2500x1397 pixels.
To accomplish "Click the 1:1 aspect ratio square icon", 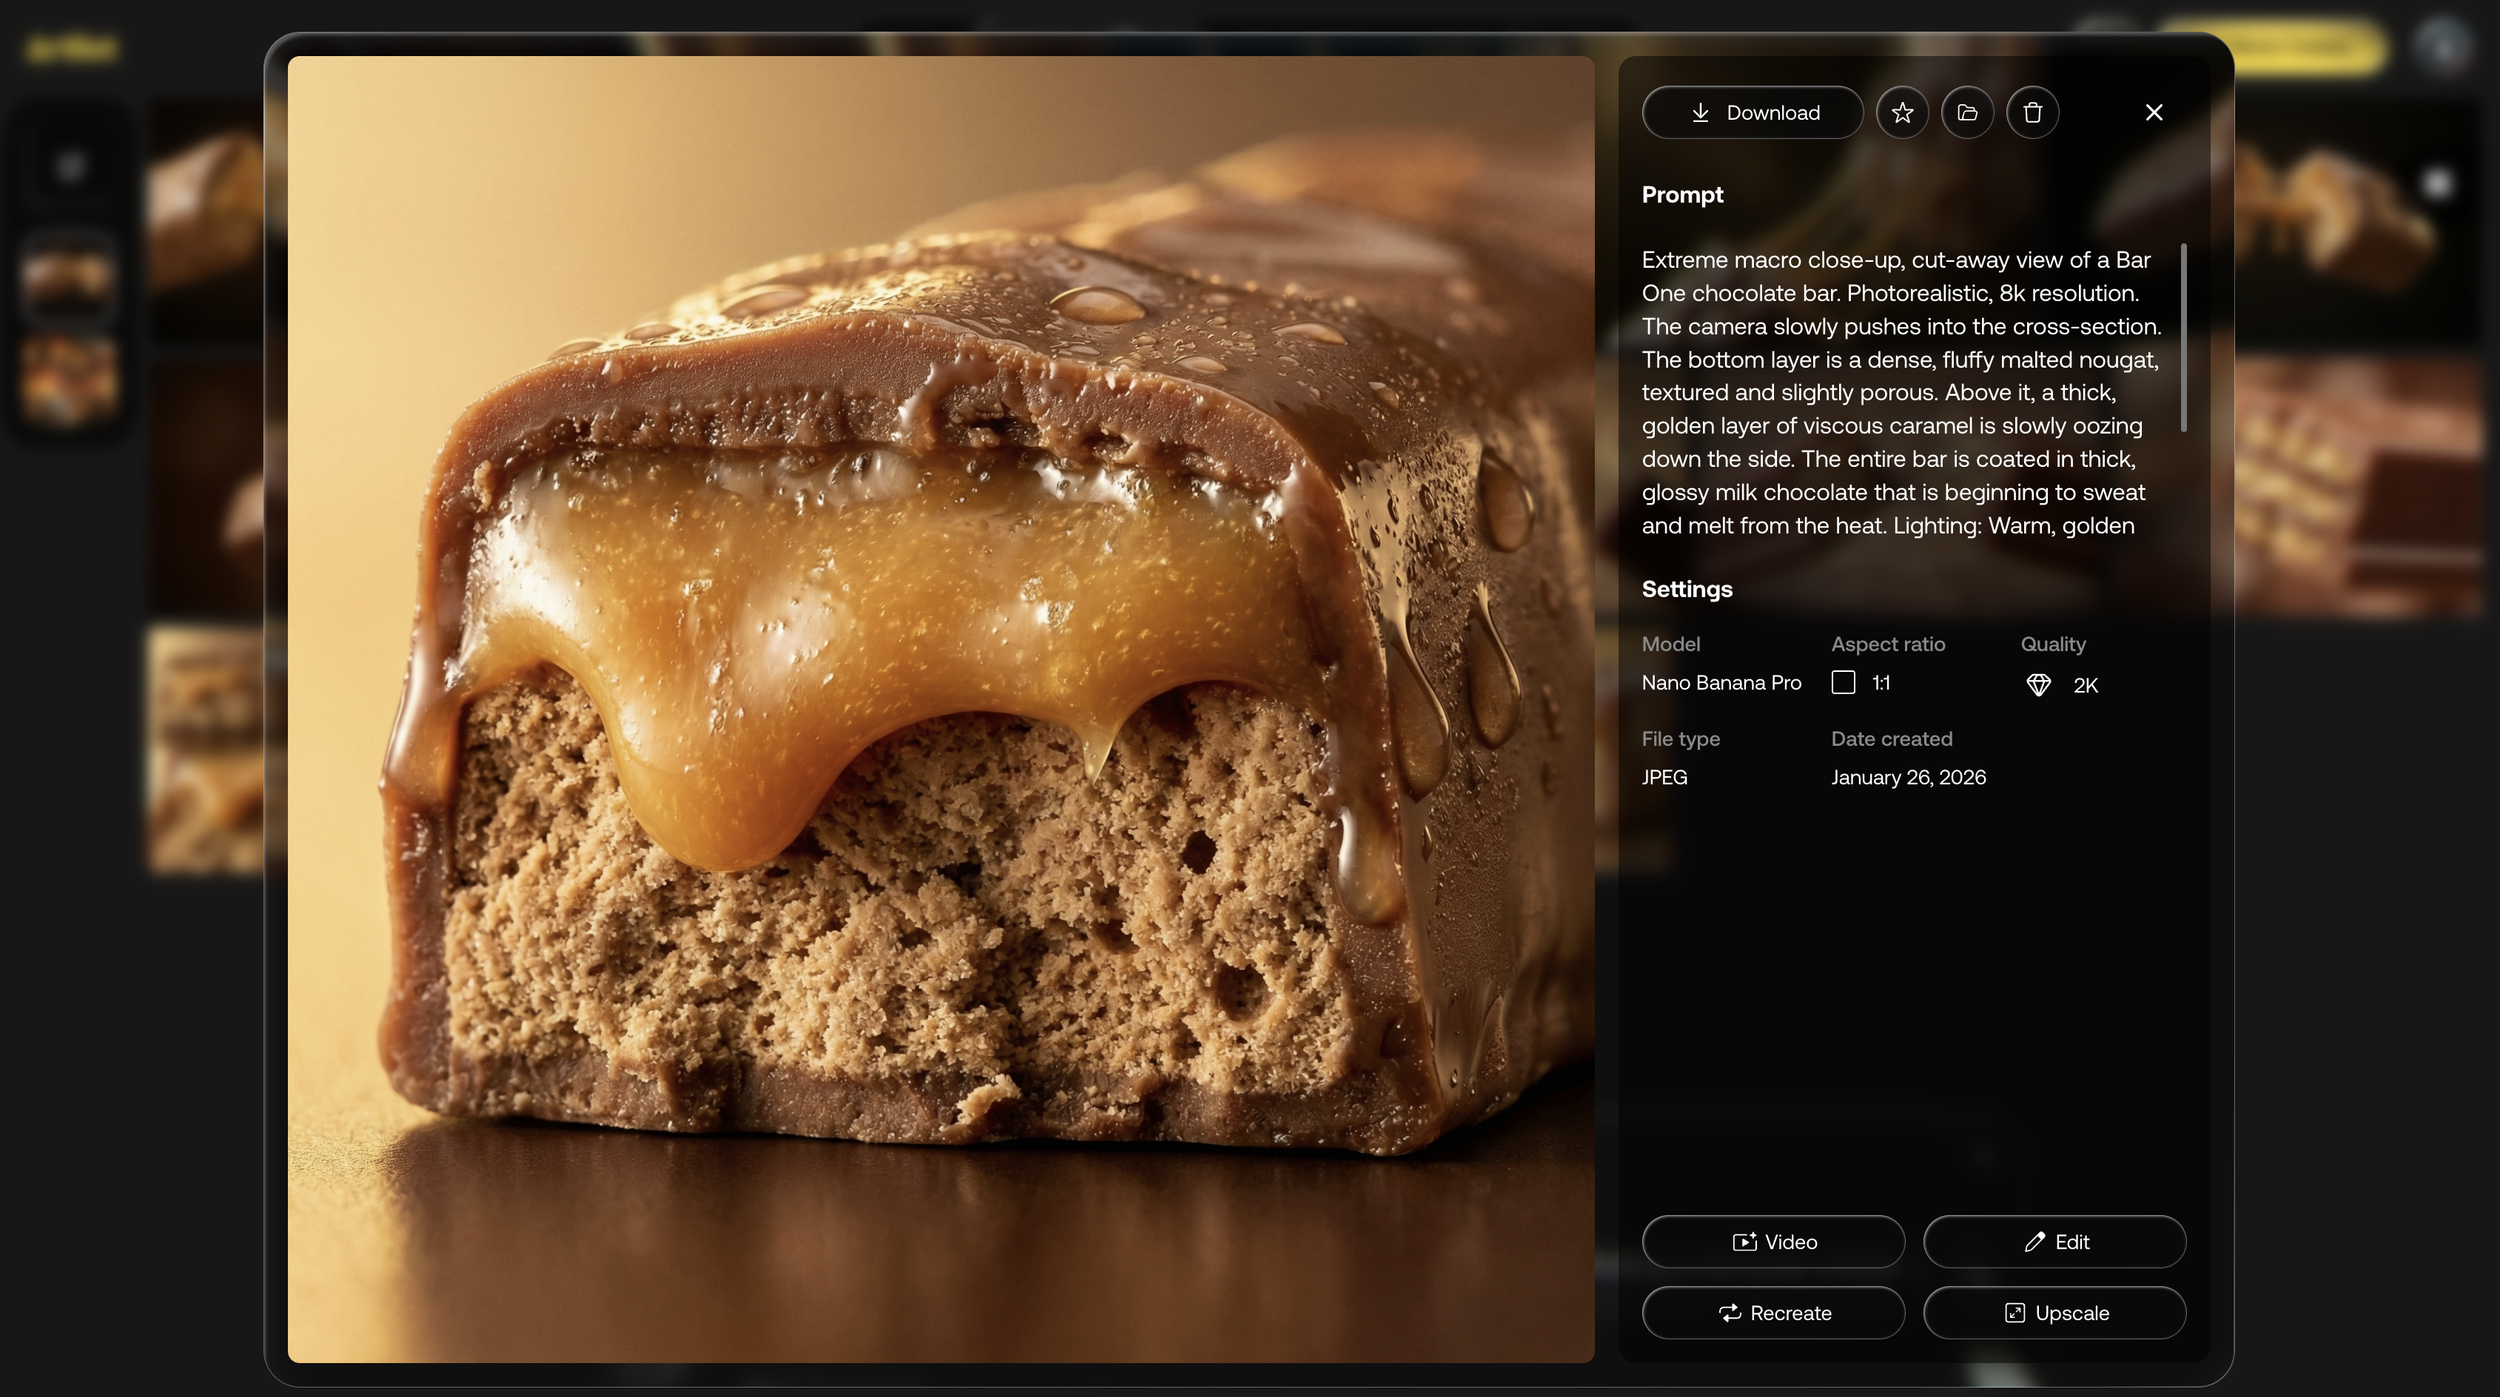I will coord(1843,682).
